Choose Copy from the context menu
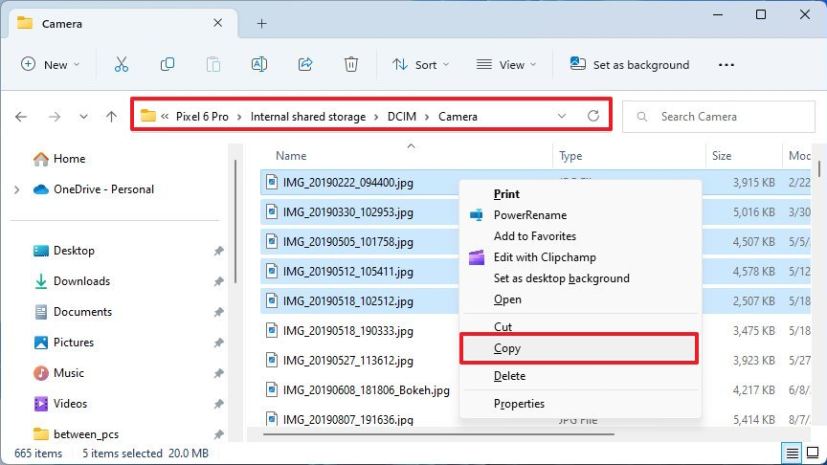Screen dimensions: 827x465 507,349
